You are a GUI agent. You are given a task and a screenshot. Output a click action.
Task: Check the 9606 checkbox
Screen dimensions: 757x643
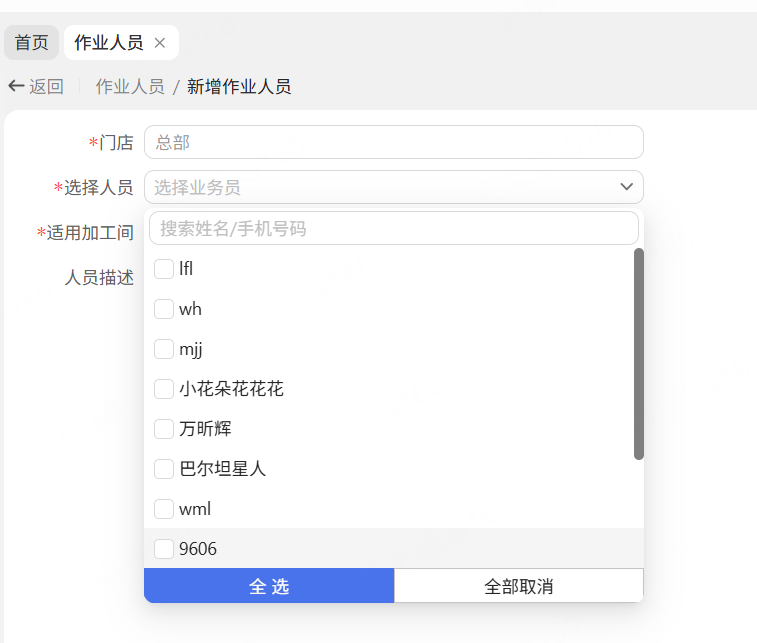click(164, 549)
